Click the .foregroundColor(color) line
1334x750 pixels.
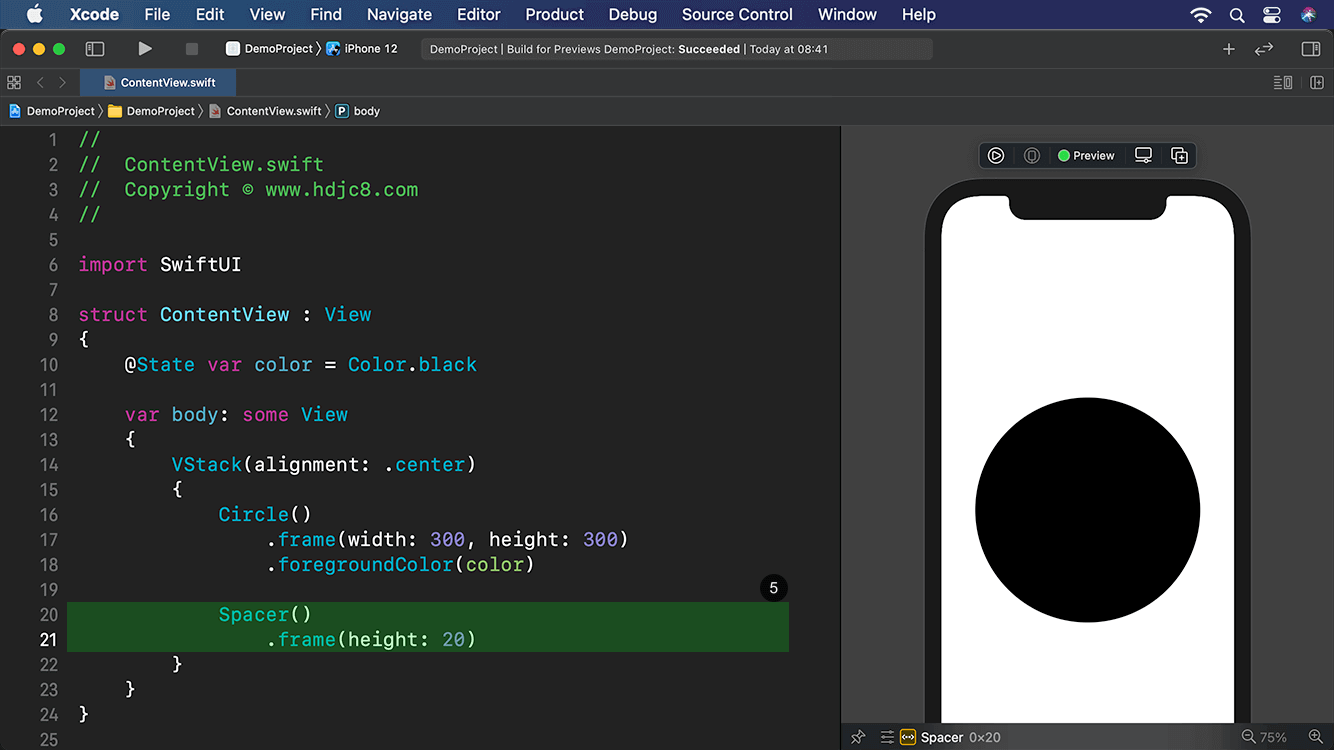[401, 564]
